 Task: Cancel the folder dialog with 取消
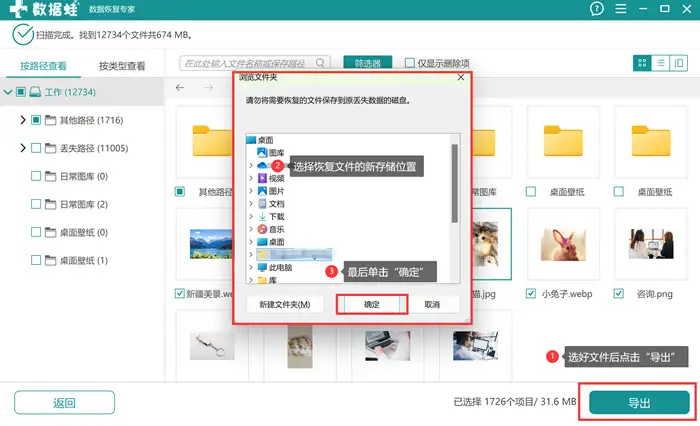(432, 305)
